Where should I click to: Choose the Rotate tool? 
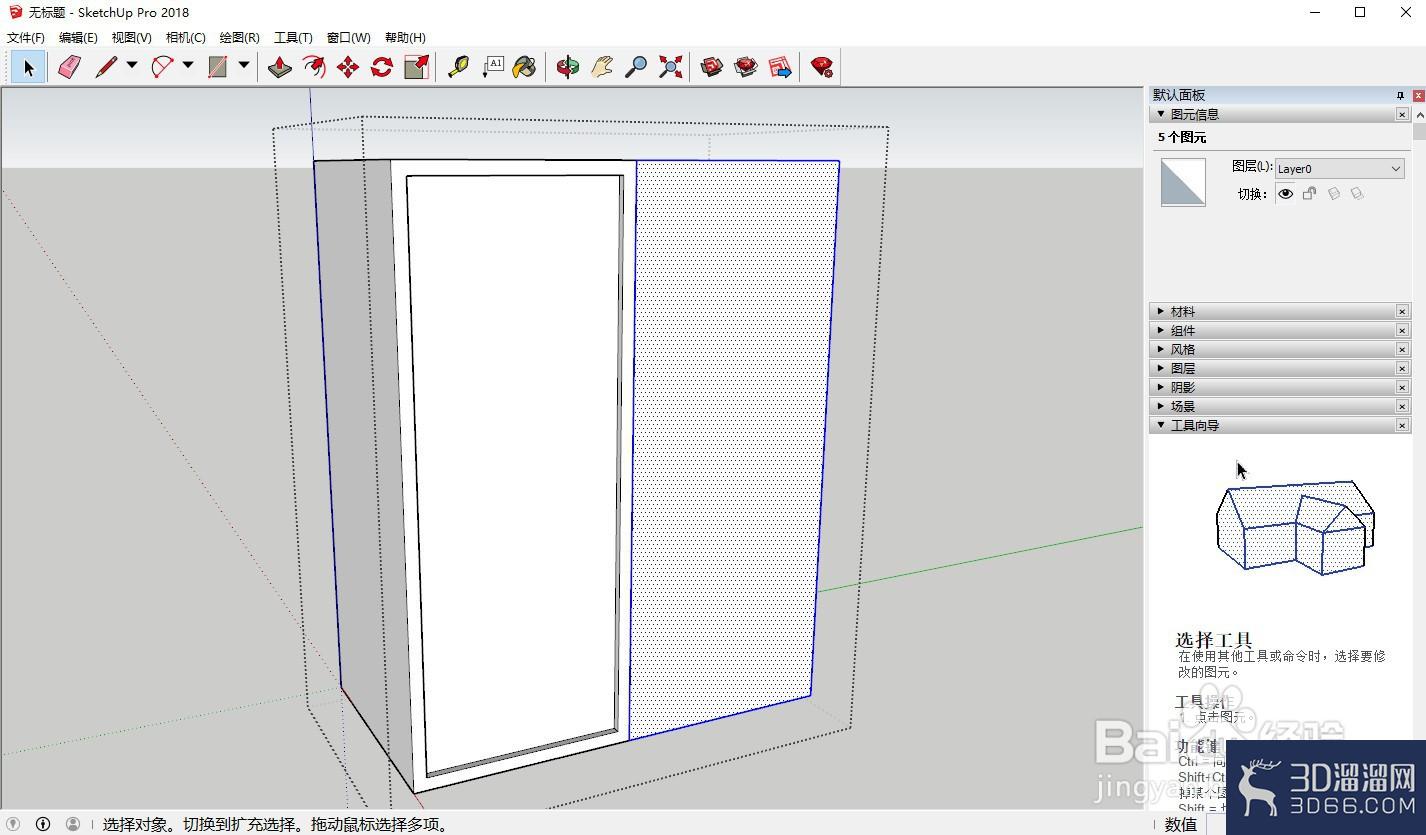[382, 67]
